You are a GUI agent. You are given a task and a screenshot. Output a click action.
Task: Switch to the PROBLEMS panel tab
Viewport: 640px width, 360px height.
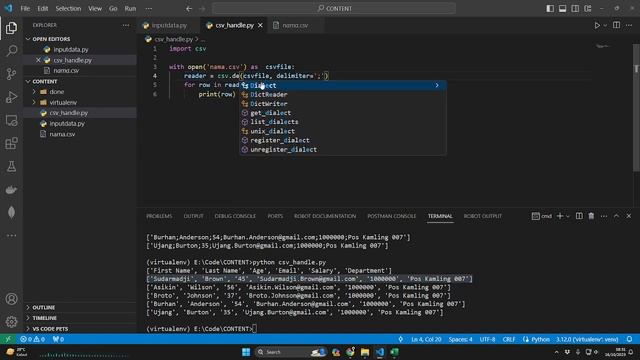click(x=159, y=216)
